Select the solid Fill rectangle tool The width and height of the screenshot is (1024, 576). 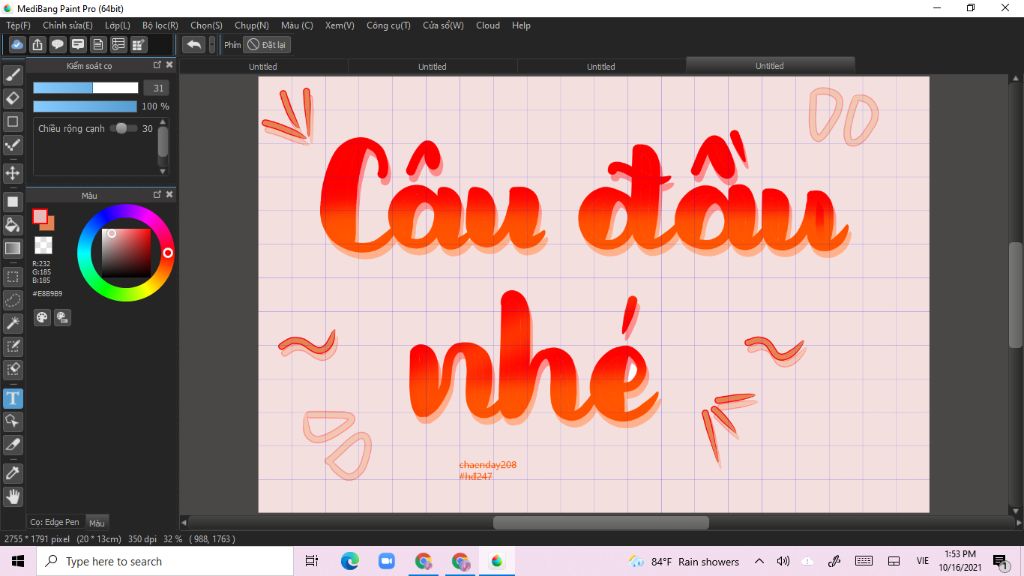[12, 202]
